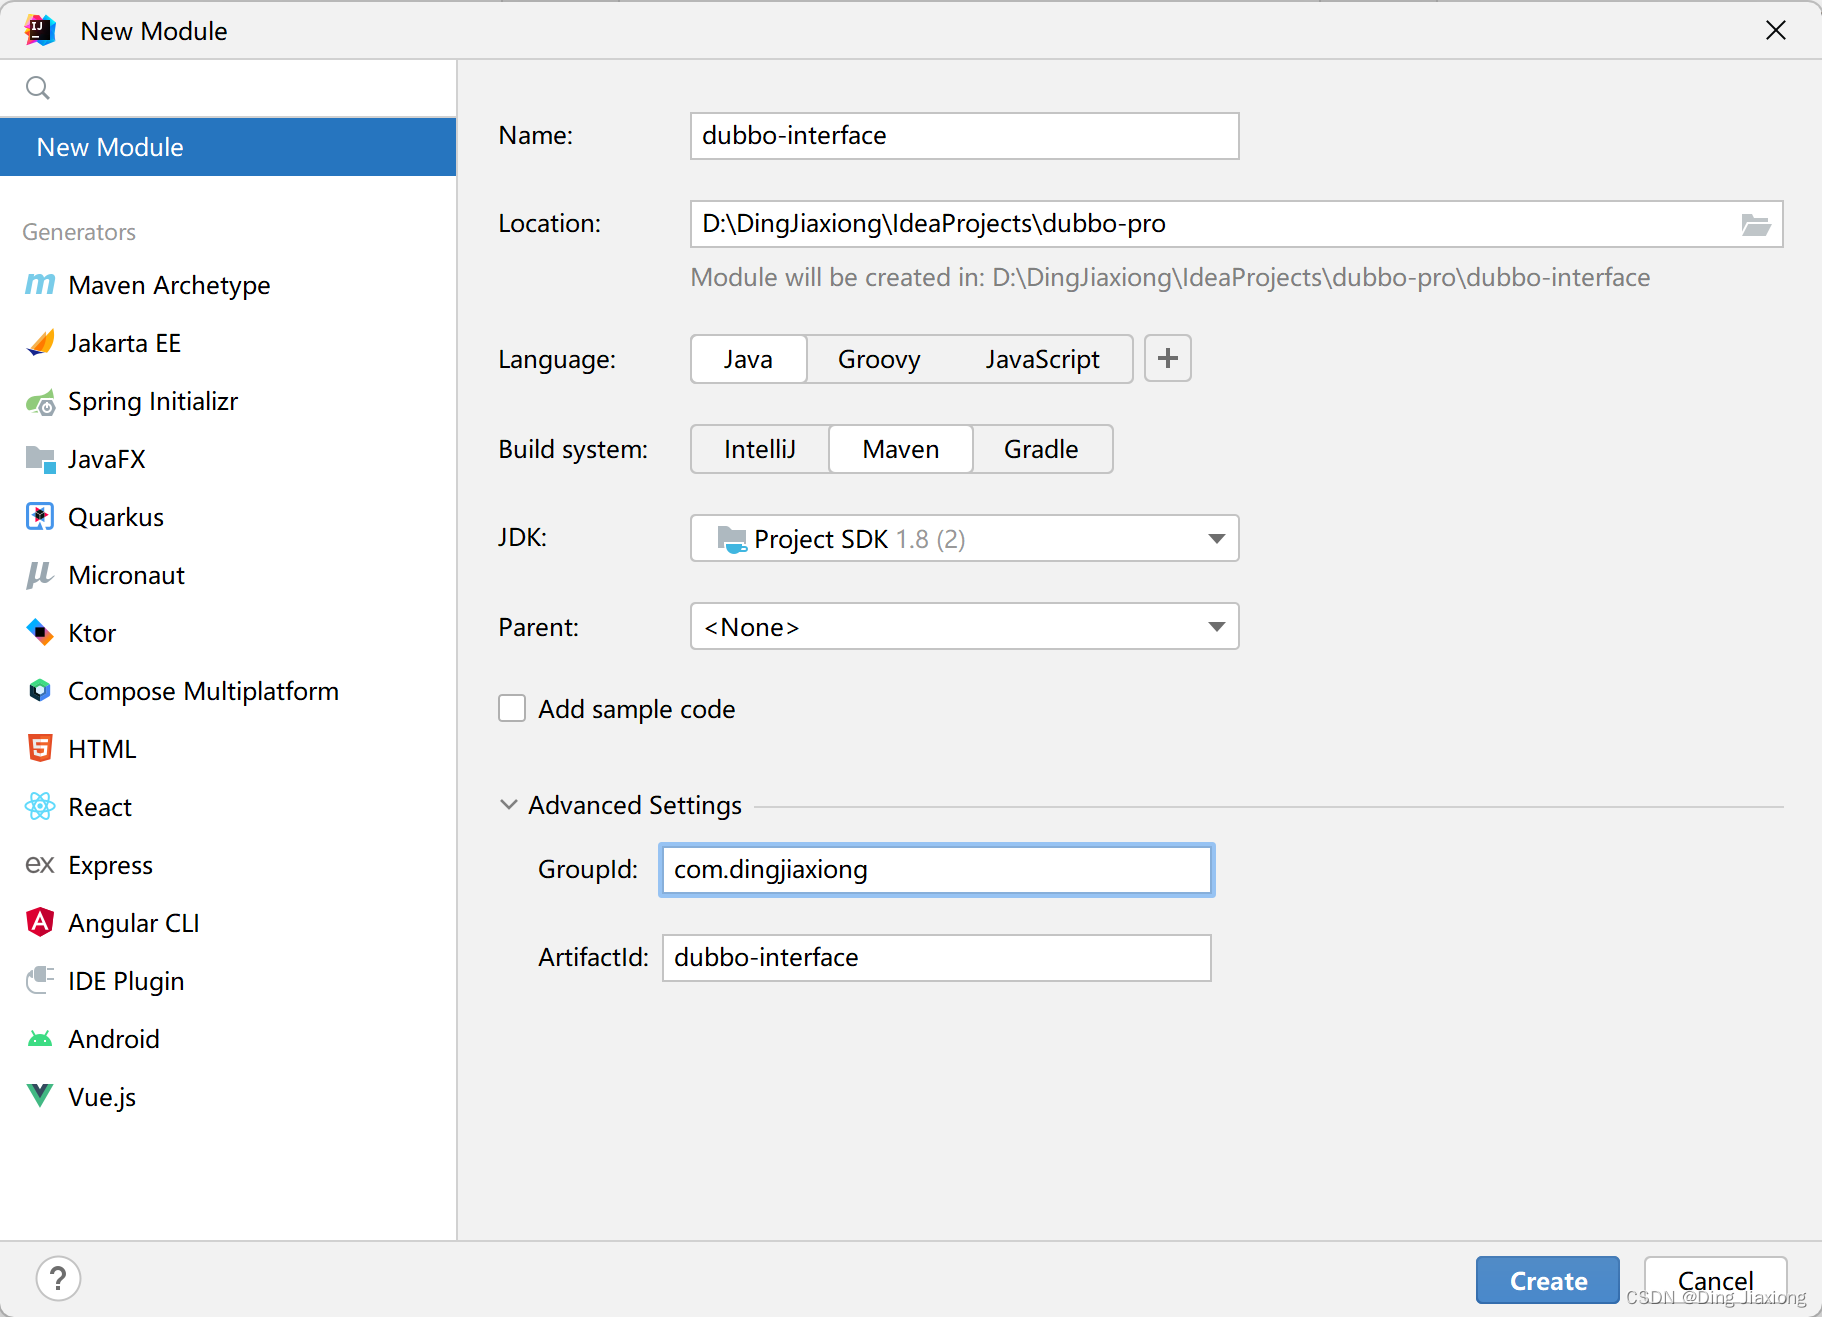1822x1317 pixels.
Task: Click the Angular CLI icon
Action: point(40,922)
